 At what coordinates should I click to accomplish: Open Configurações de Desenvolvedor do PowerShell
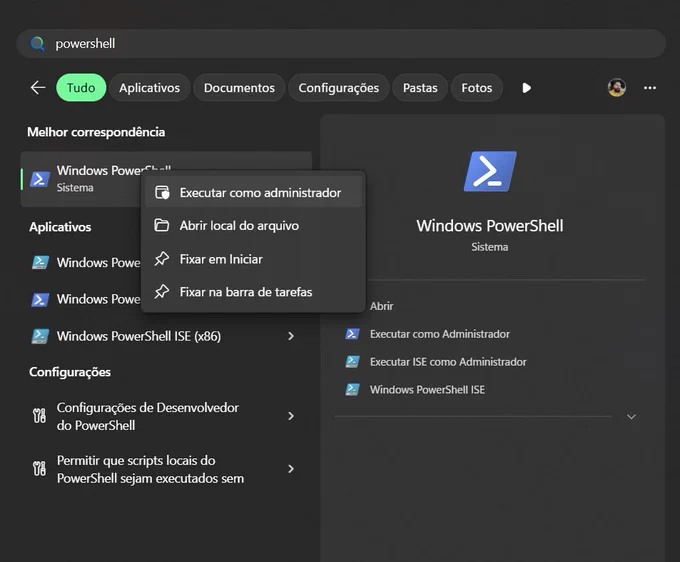pyautogui.click(x=166, y=416)
